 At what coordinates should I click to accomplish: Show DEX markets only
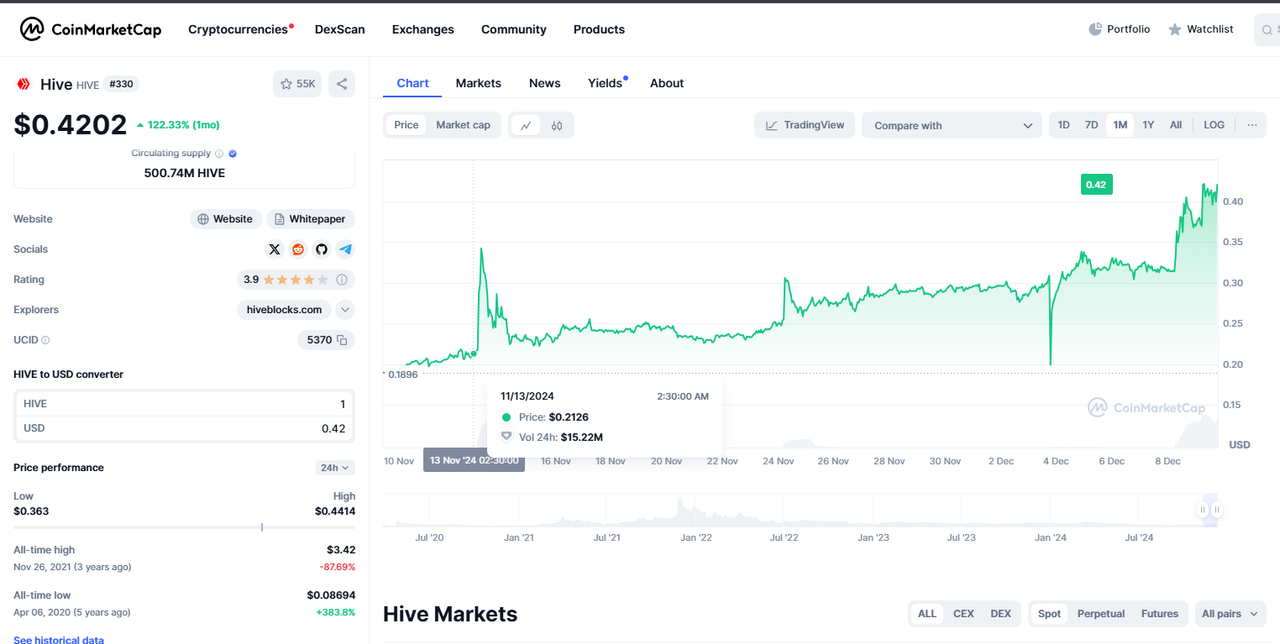[x=1000, y=614]
